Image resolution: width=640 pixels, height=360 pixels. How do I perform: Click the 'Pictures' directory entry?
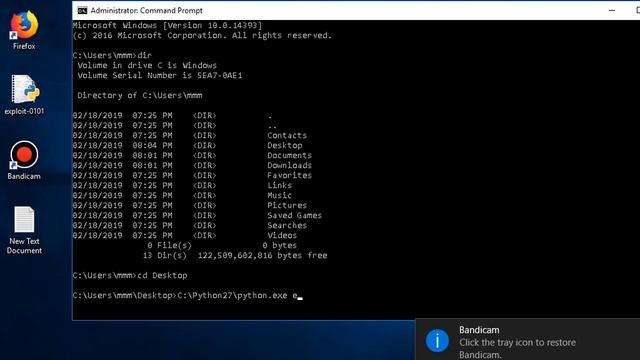287,205
